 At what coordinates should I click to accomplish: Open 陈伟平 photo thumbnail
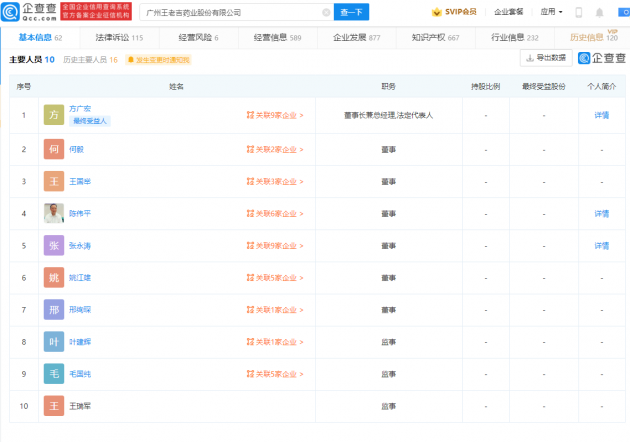click(x=54, y=213)
